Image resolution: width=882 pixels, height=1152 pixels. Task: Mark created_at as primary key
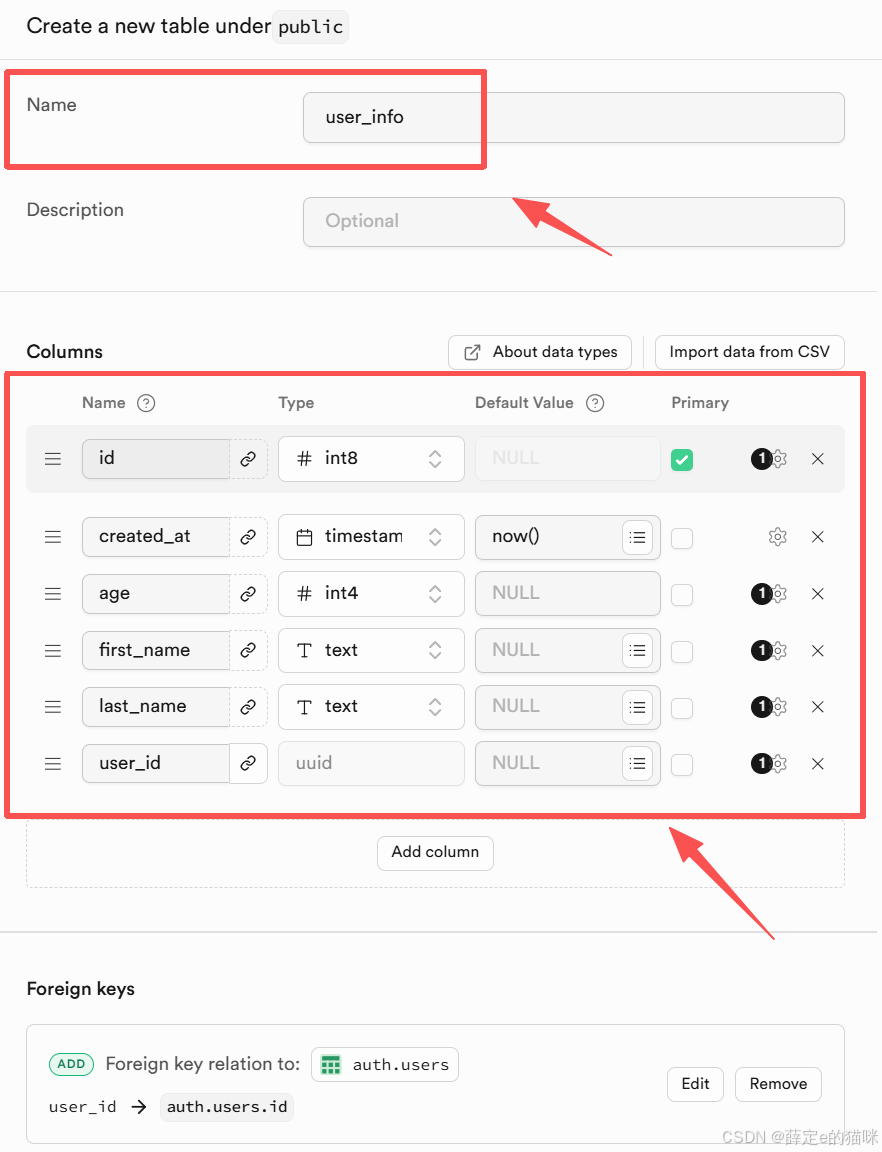coord(682,538)
